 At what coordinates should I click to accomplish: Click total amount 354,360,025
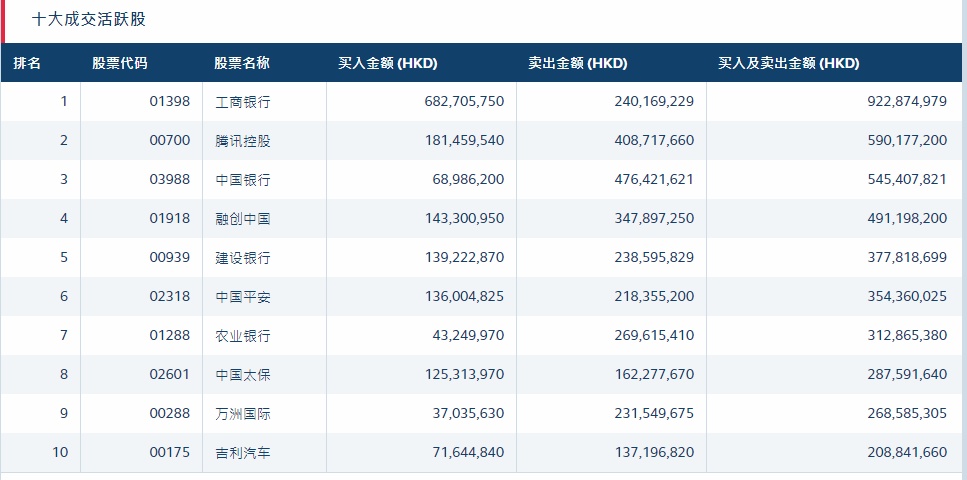[x=907, y=296]
